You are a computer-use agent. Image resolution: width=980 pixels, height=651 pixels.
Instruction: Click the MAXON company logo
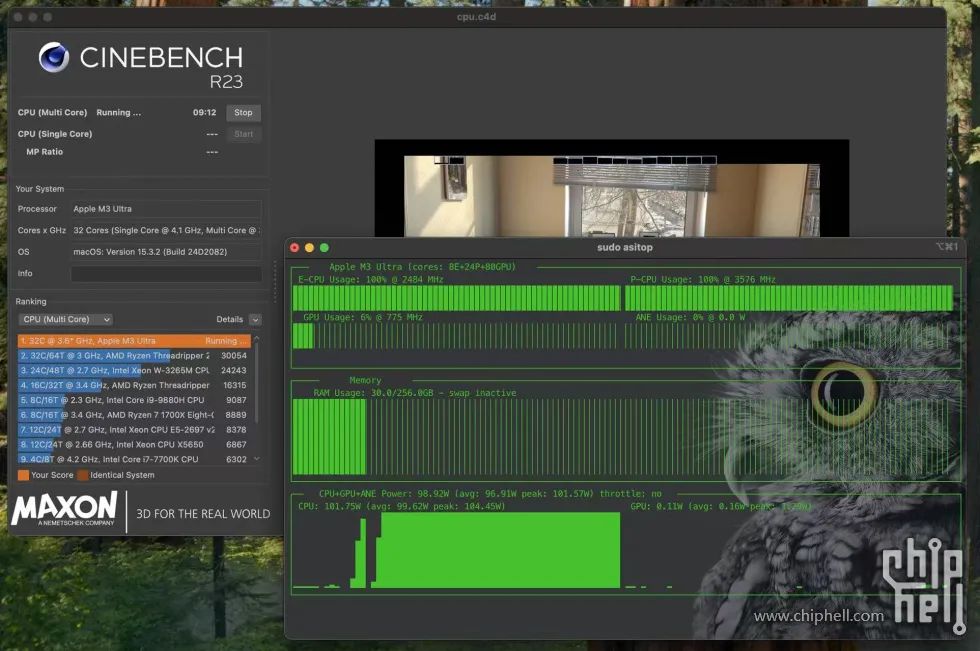[64, 509]
